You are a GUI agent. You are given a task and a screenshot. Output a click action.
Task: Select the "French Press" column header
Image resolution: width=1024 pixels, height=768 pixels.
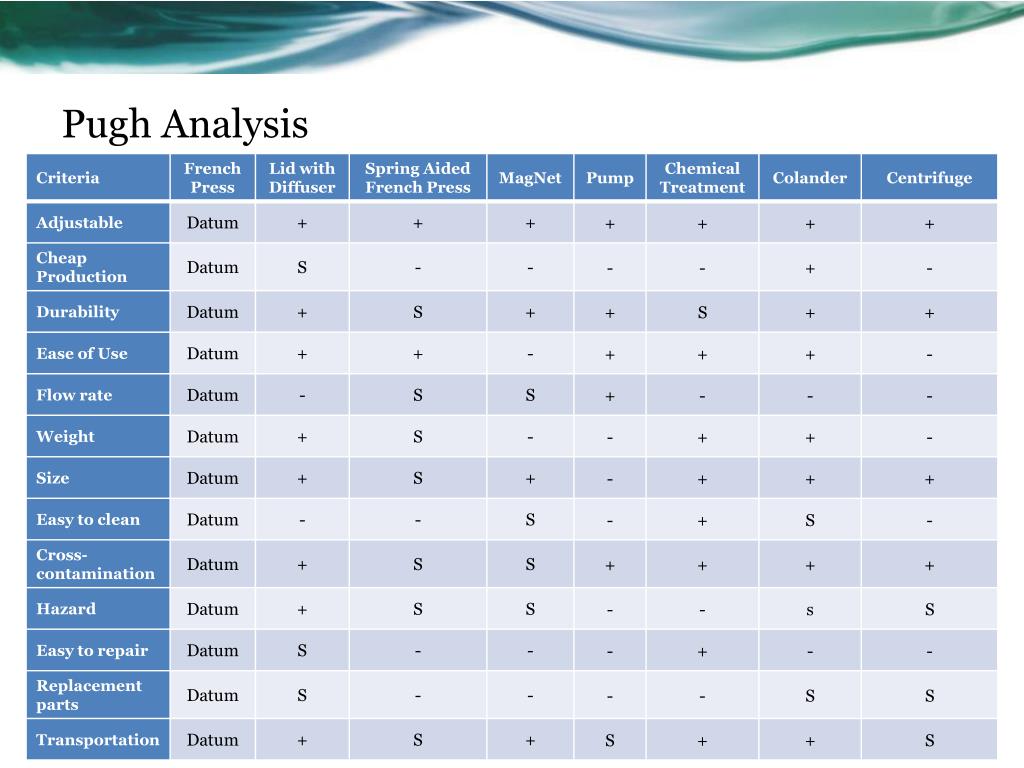point(212,178)
